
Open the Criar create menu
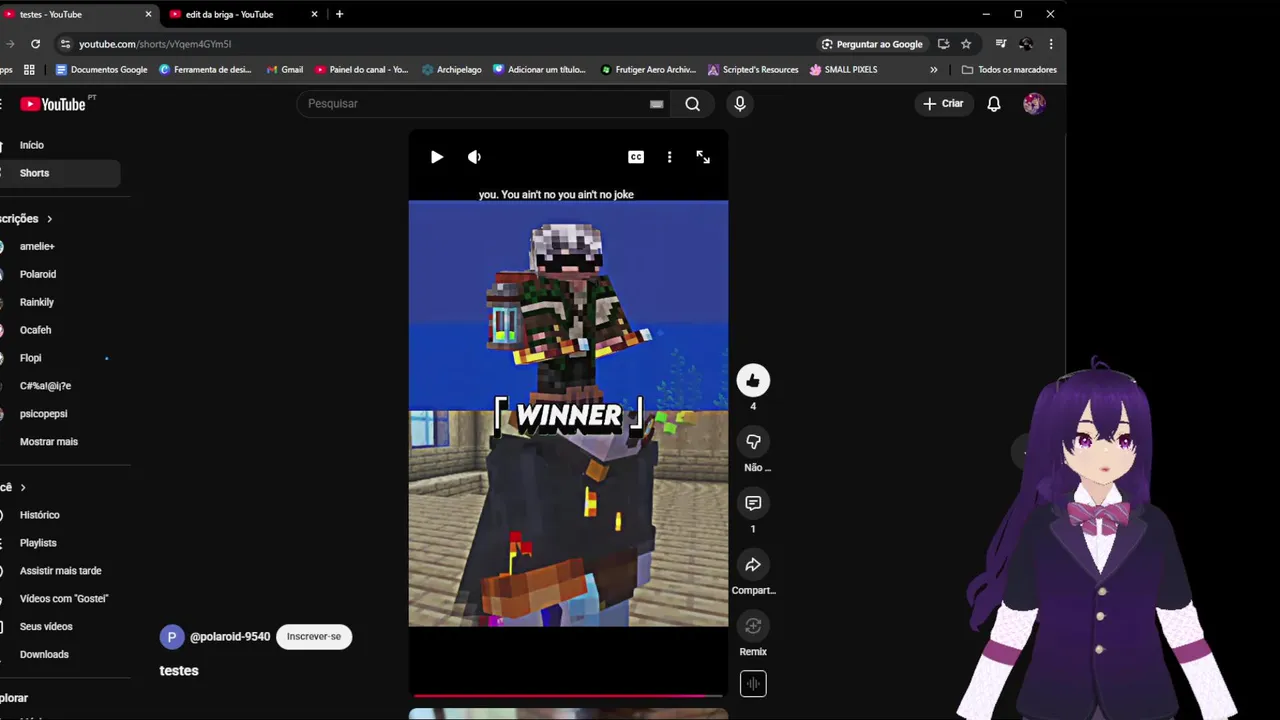[943, 104]
